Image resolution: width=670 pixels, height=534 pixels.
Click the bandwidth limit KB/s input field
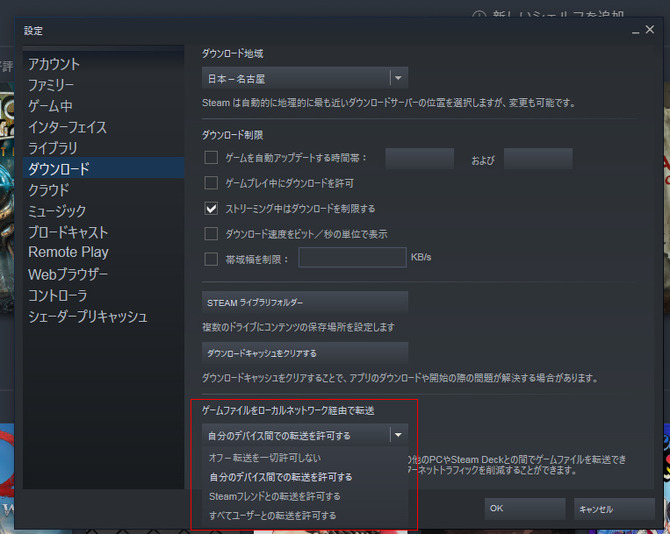coord(352,257)
